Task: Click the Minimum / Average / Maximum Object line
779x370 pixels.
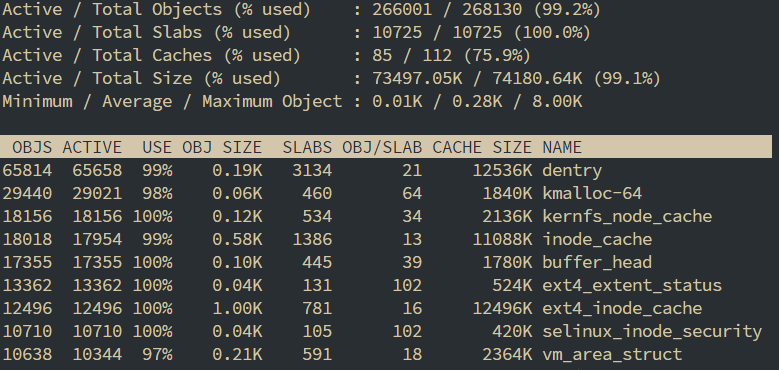Action: click(292, 101)
